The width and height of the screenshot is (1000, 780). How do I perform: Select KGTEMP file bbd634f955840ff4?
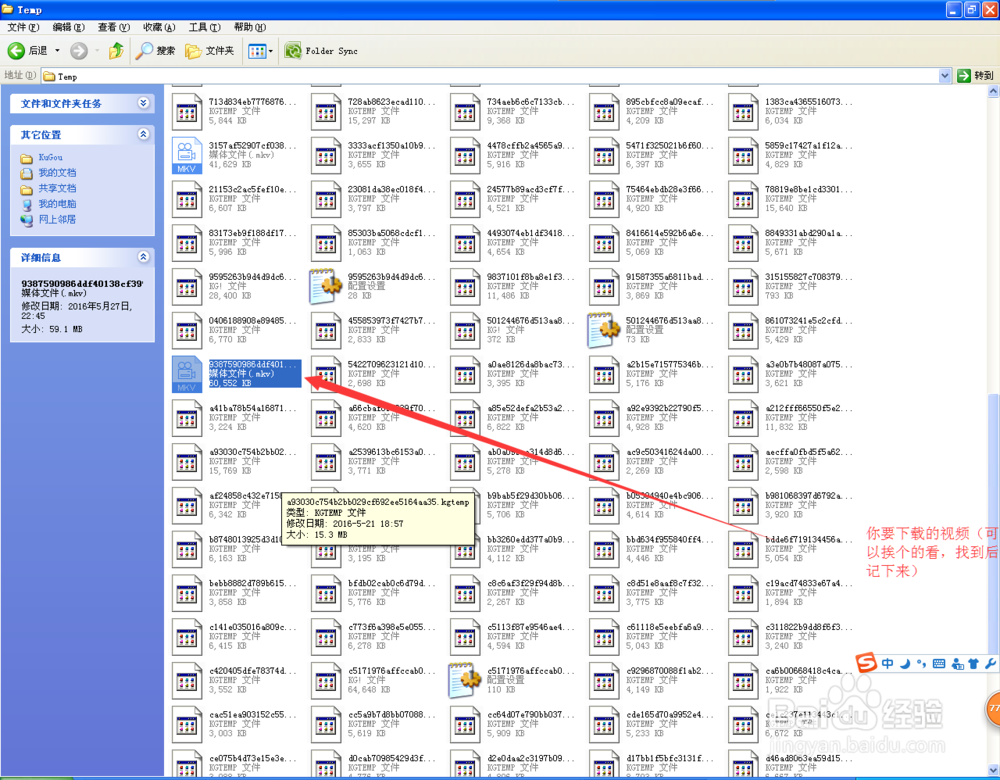pyautogui.click(x=651, y=549)
